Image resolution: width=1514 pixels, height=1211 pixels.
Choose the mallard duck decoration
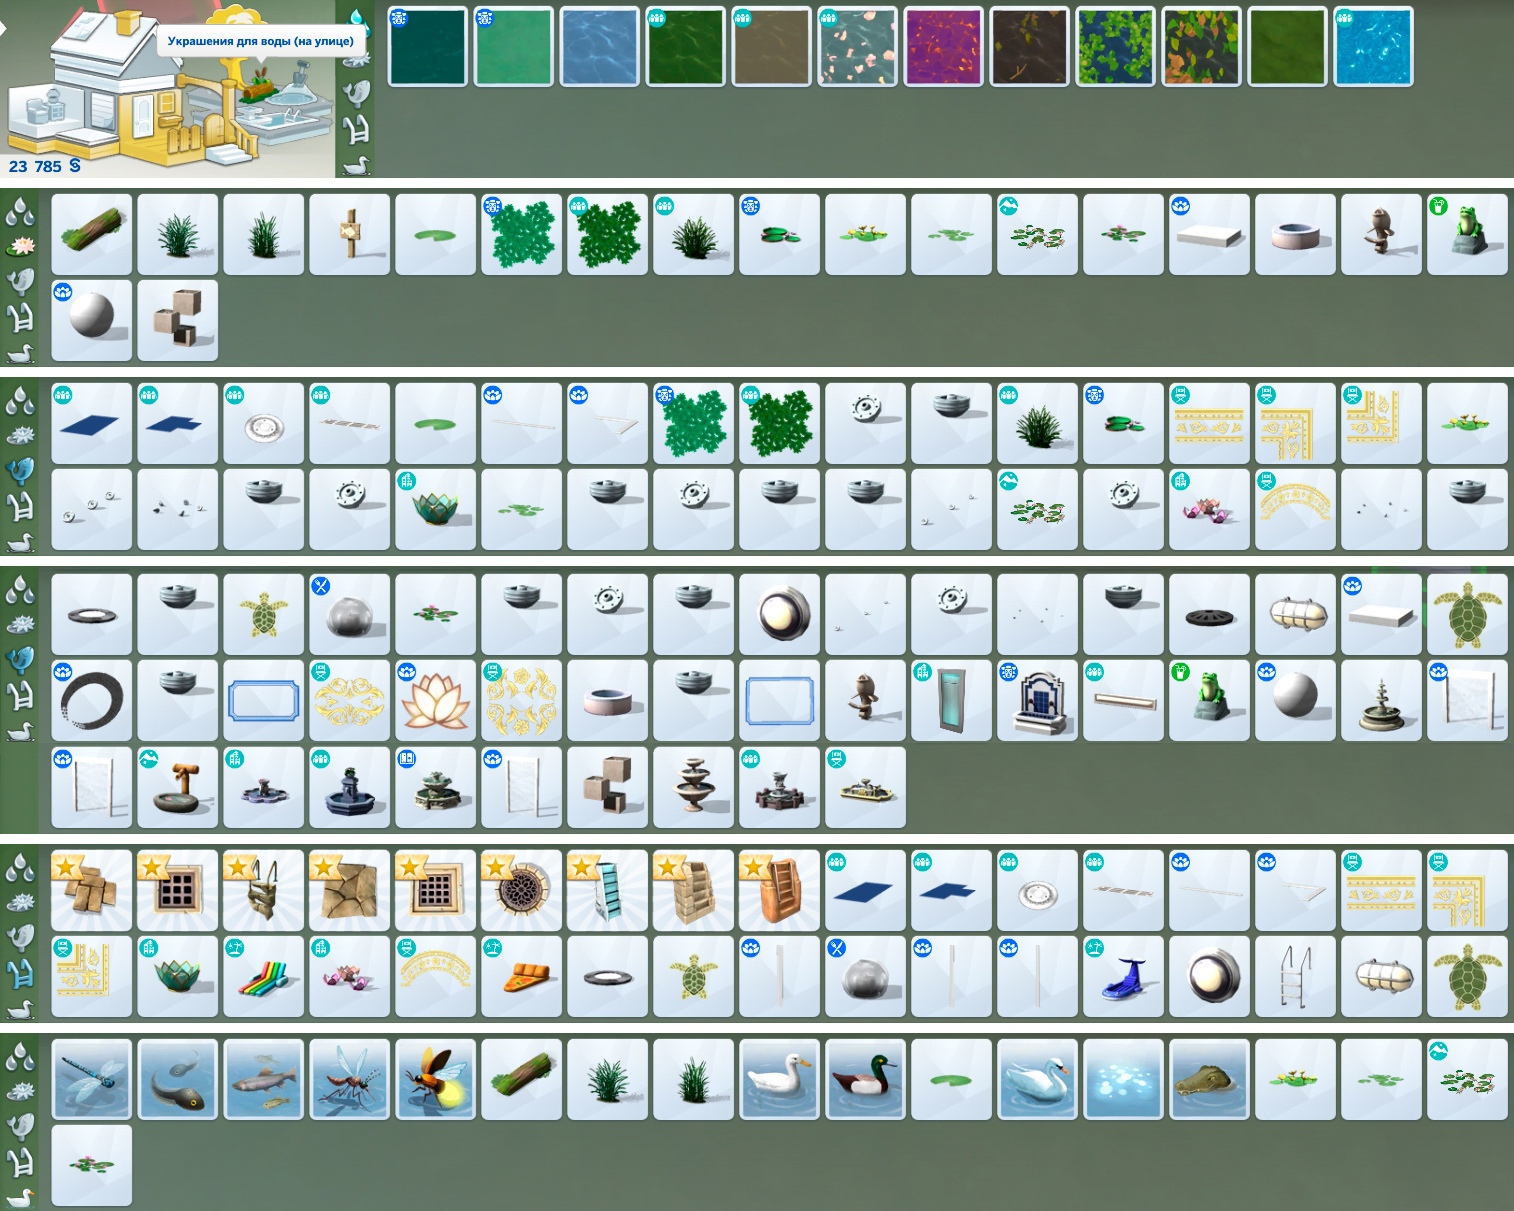(x=865, y=1079)
